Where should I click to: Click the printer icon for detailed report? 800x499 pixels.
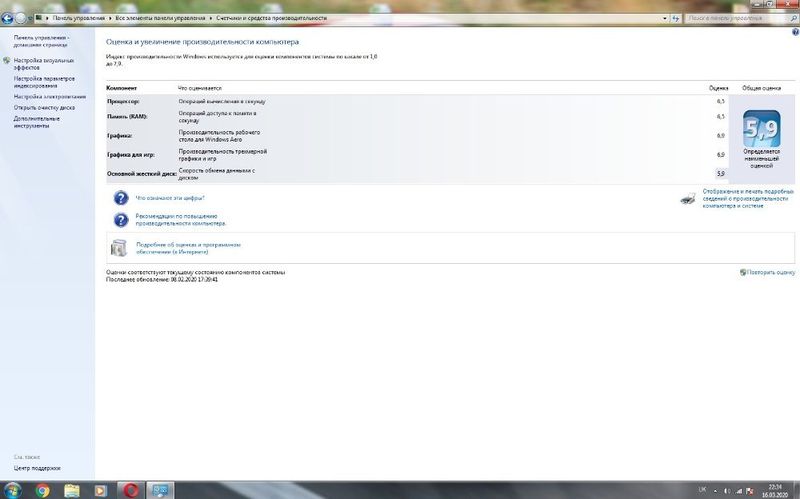(688, 198)
